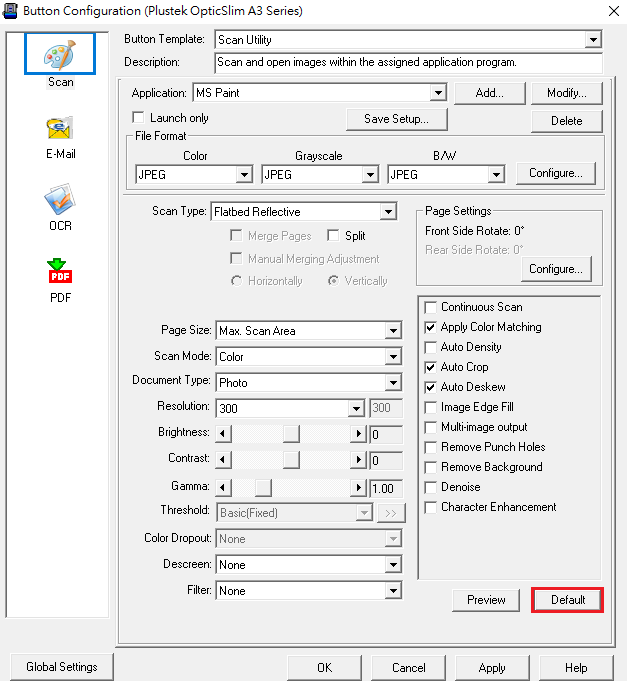Expand the Document Type dropdown
627x681 pixels.
tap(392, 383)
